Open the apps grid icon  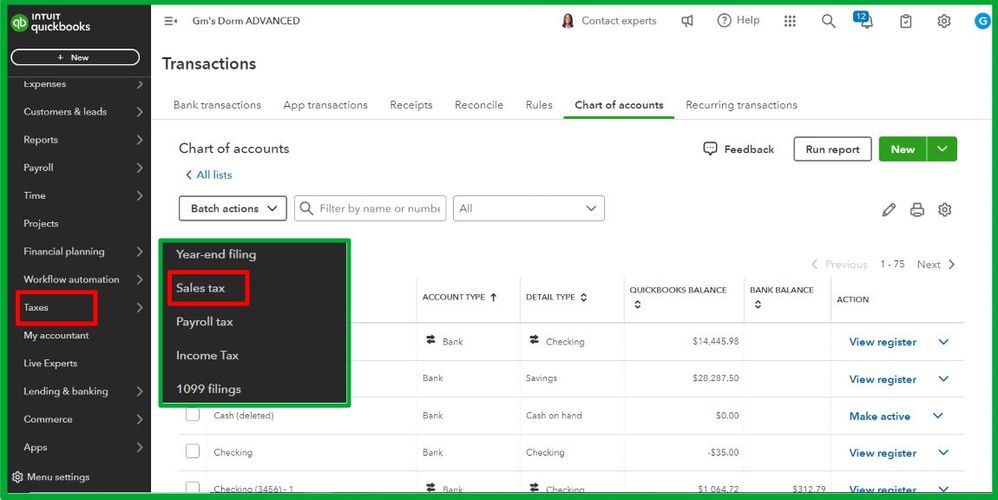790,21
